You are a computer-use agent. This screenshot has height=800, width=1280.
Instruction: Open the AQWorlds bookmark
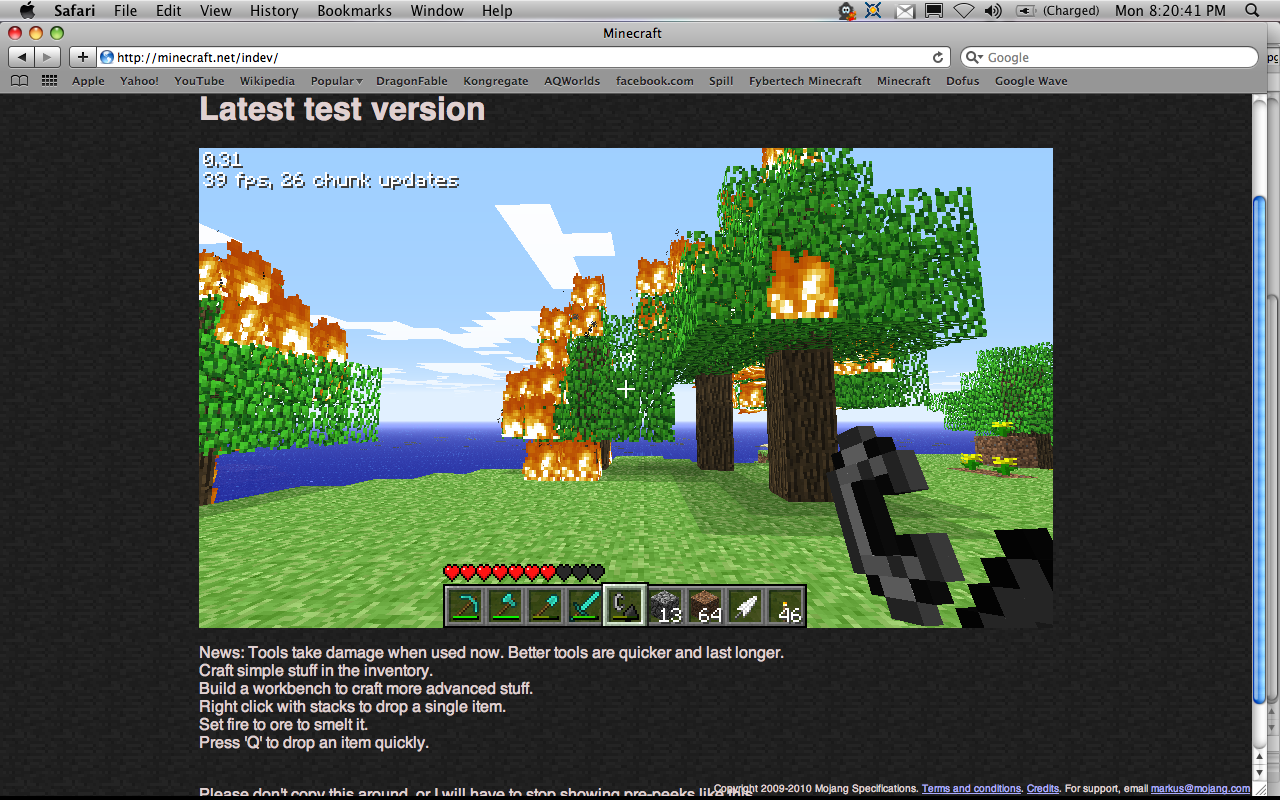[x=572, y=81]
